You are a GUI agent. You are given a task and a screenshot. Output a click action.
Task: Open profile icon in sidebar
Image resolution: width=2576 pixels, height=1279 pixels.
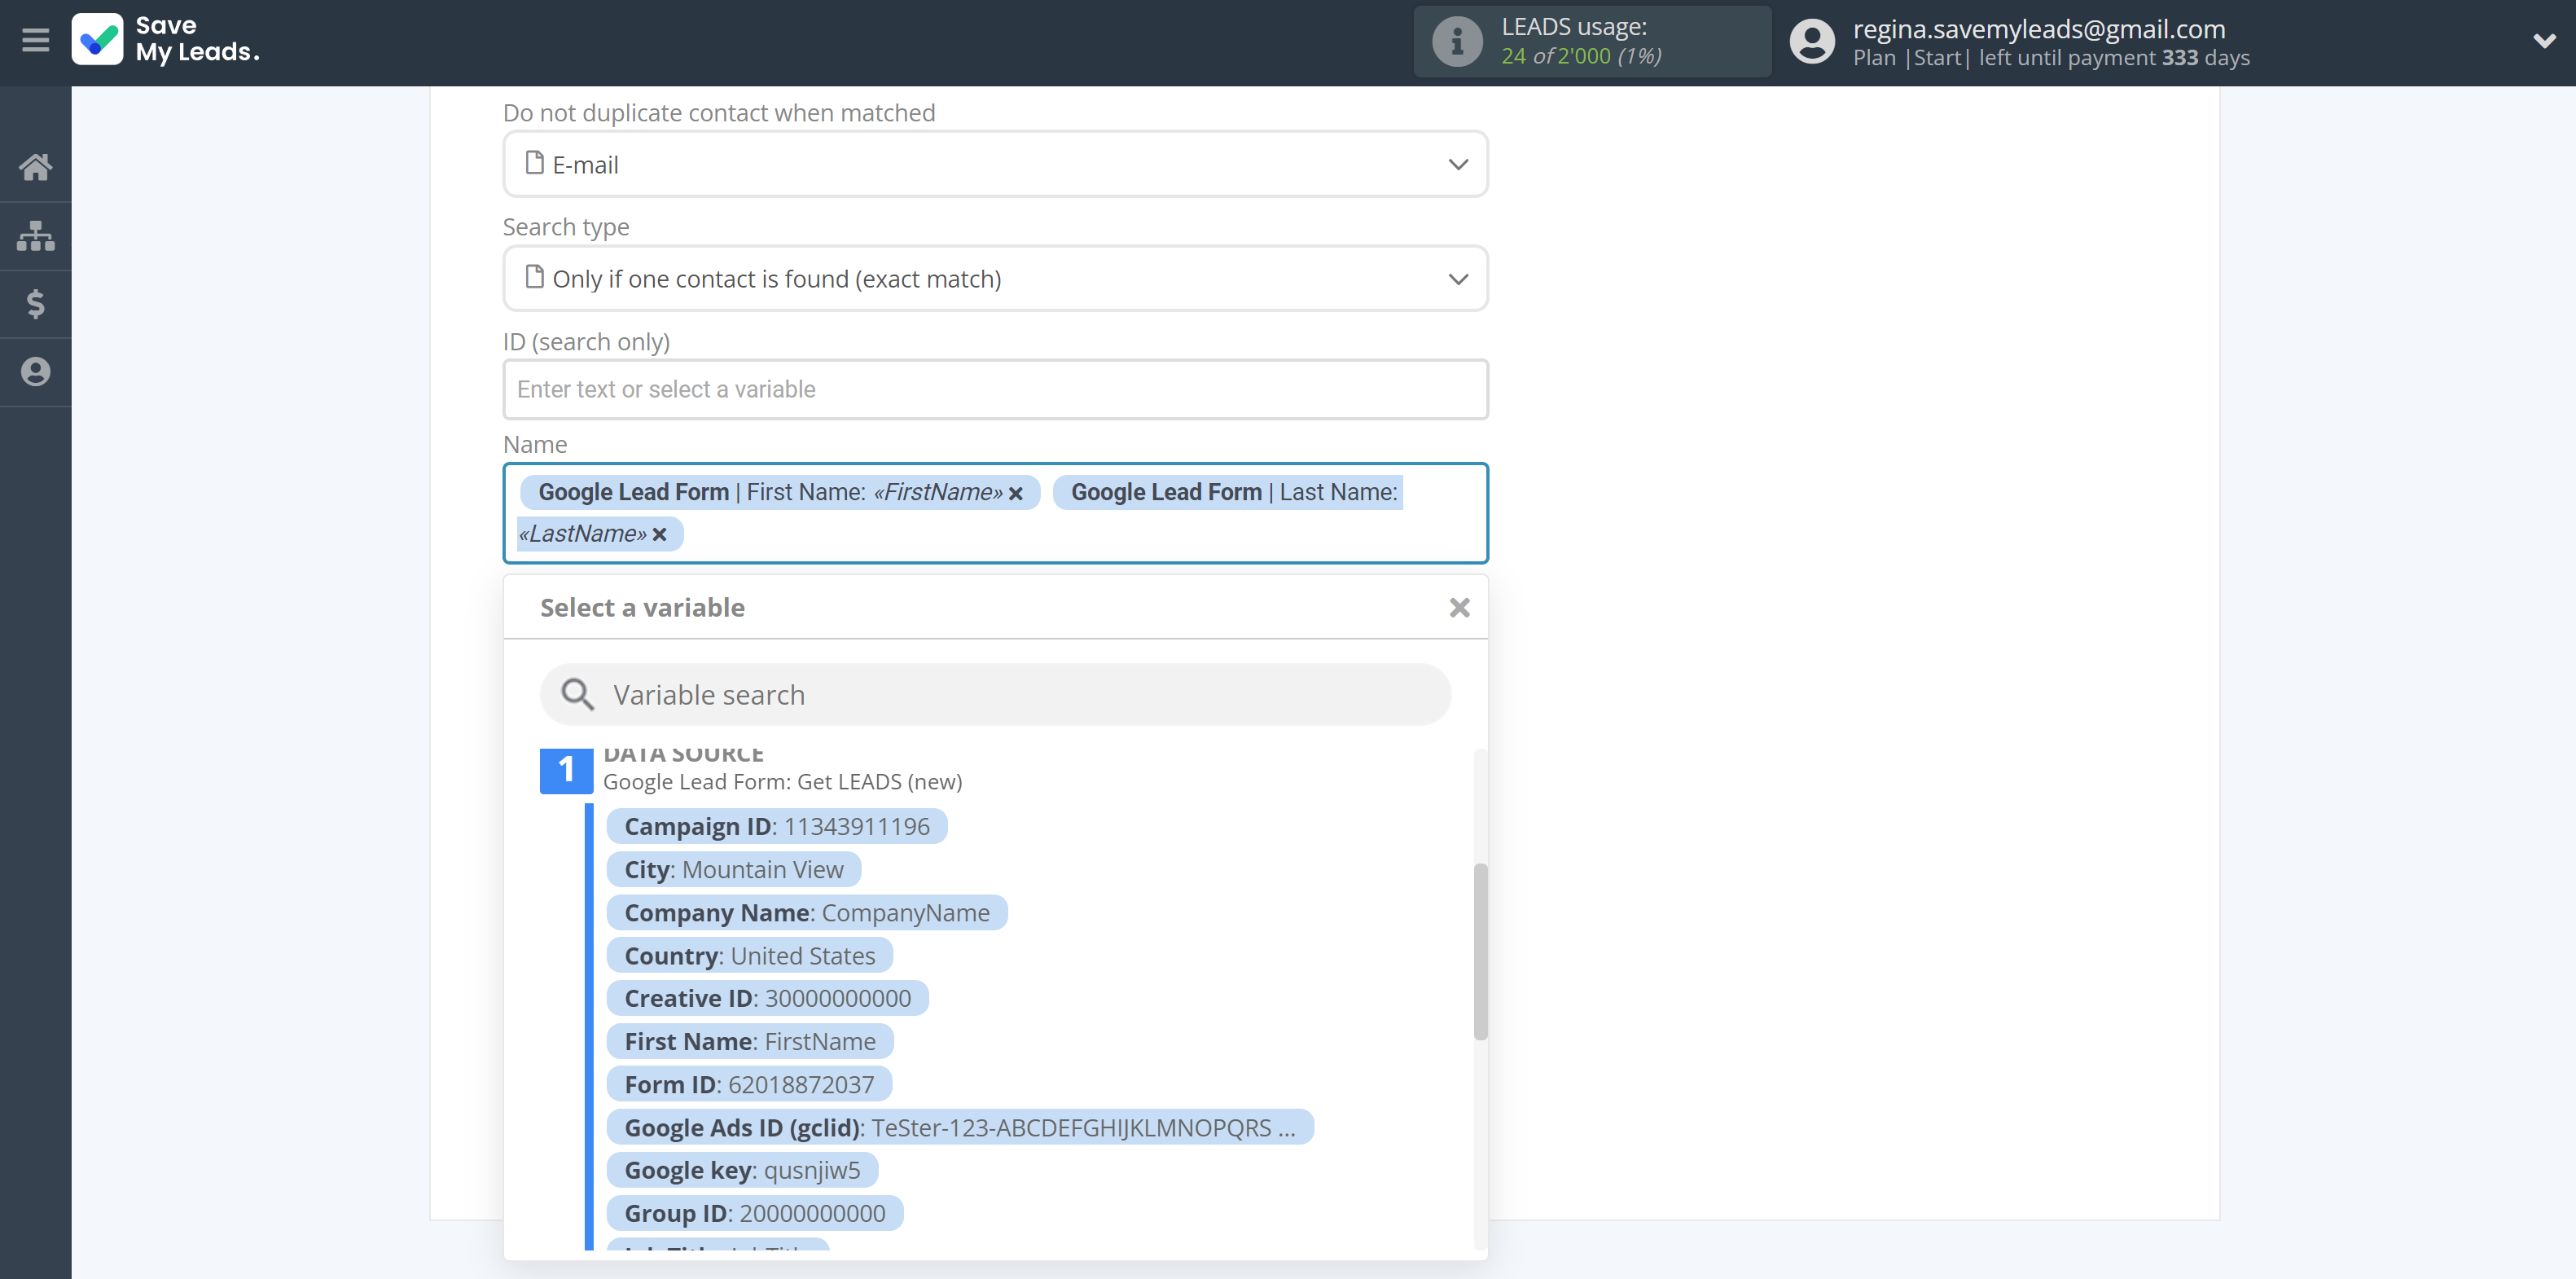point(35,371)
